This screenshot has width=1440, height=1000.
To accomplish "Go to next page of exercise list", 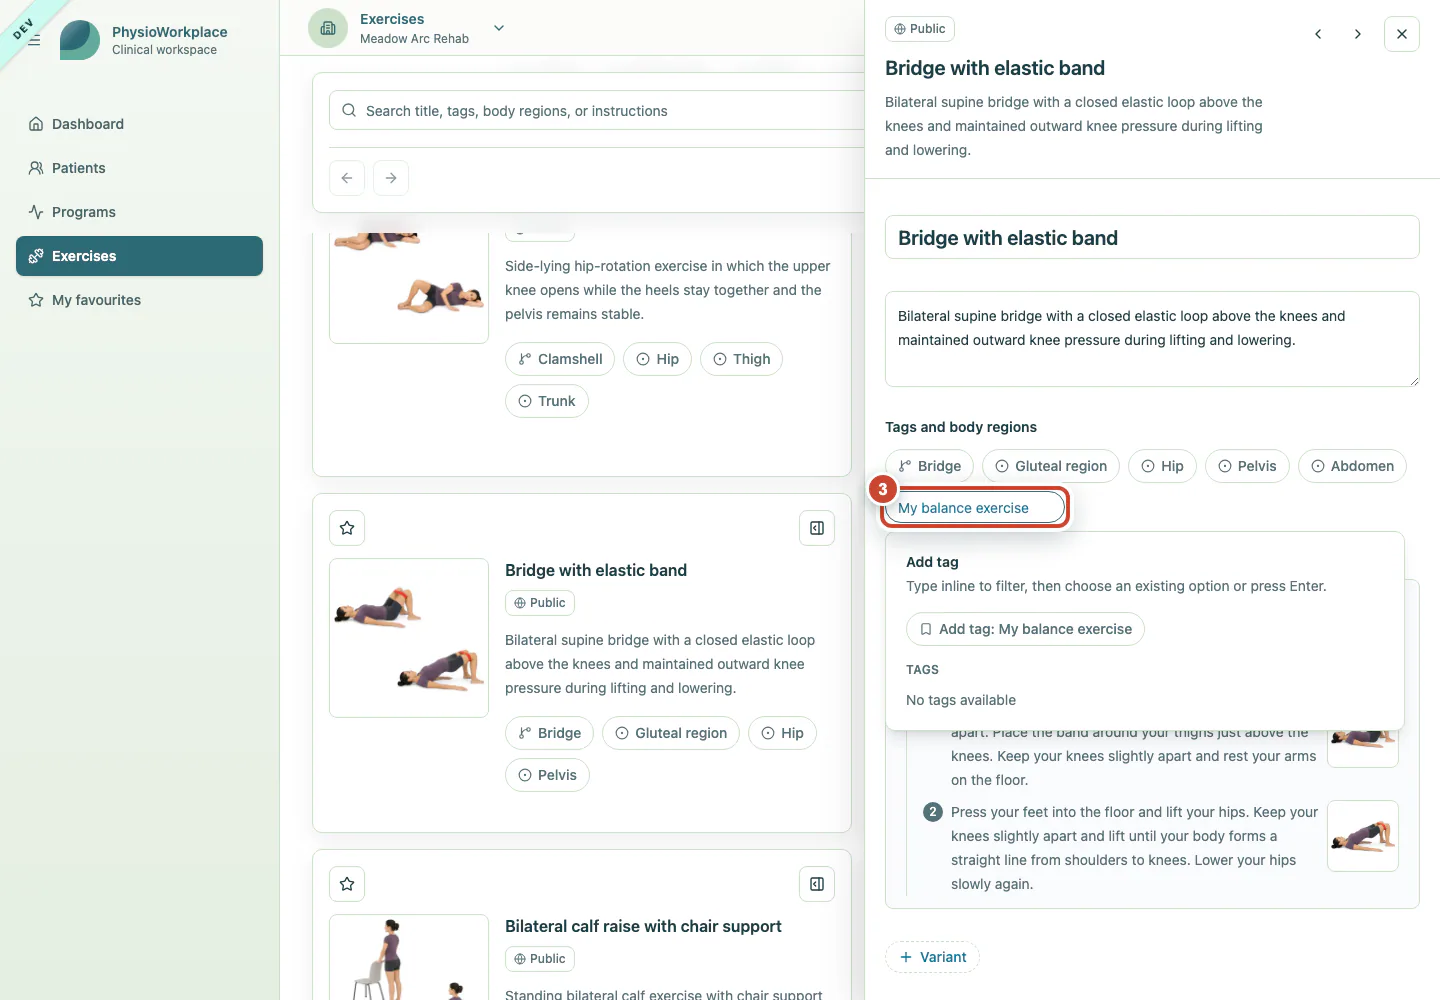I will tap(391, 178).
